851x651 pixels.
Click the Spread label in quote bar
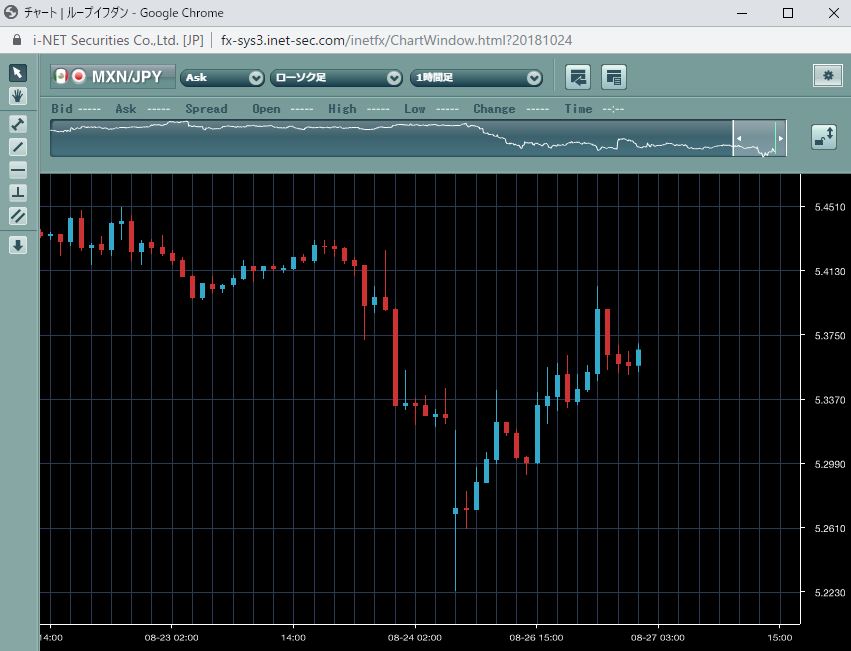[206, 109]
